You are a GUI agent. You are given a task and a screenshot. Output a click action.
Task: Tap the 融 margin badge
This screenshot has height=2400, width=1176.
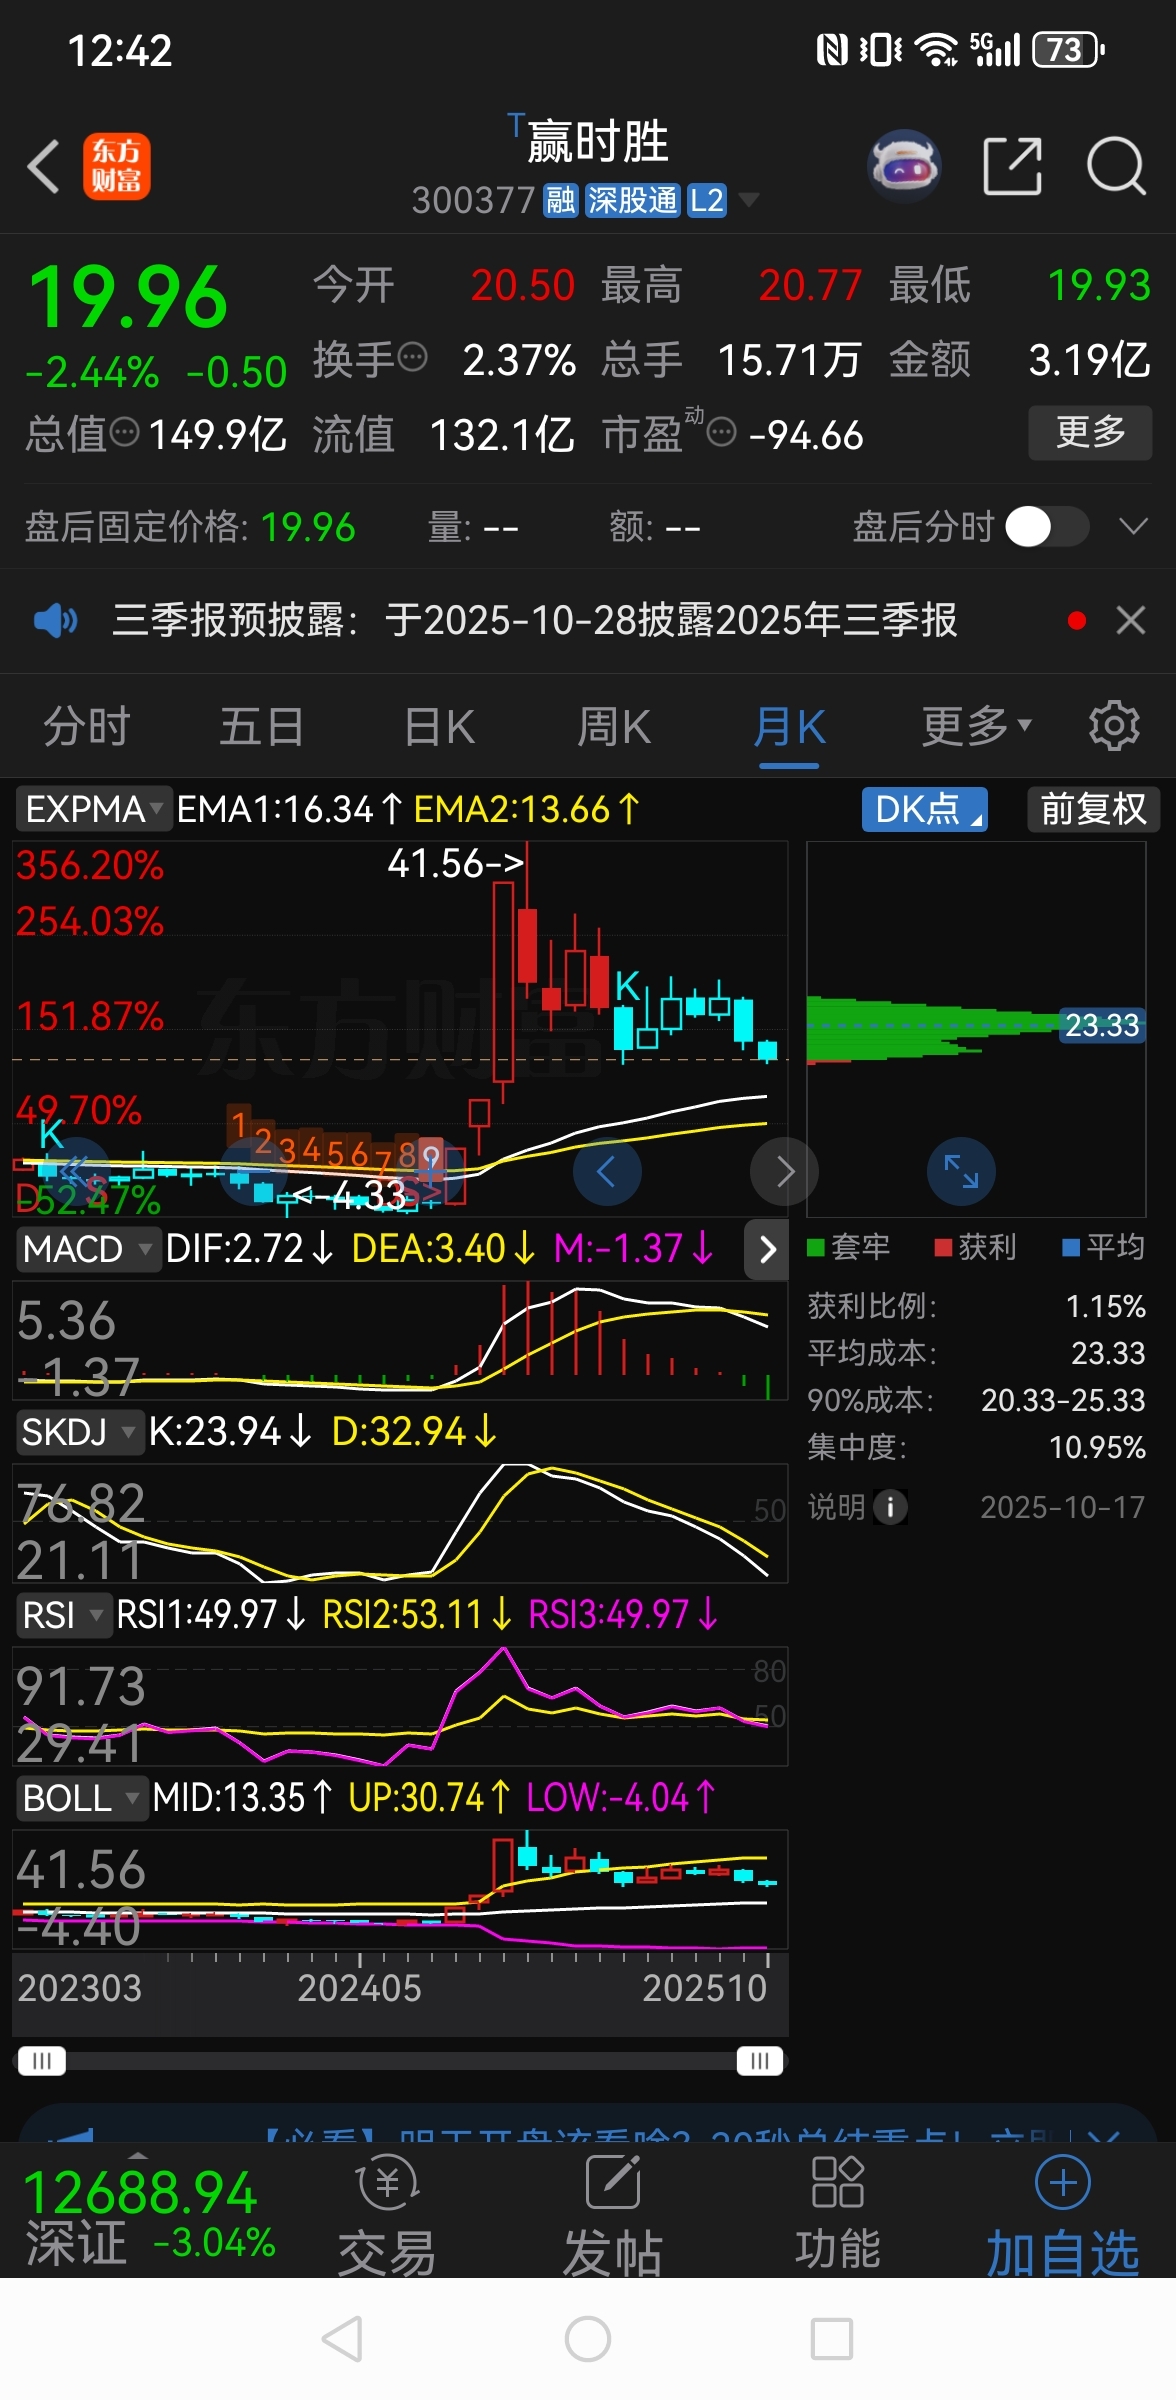[560, 200]
